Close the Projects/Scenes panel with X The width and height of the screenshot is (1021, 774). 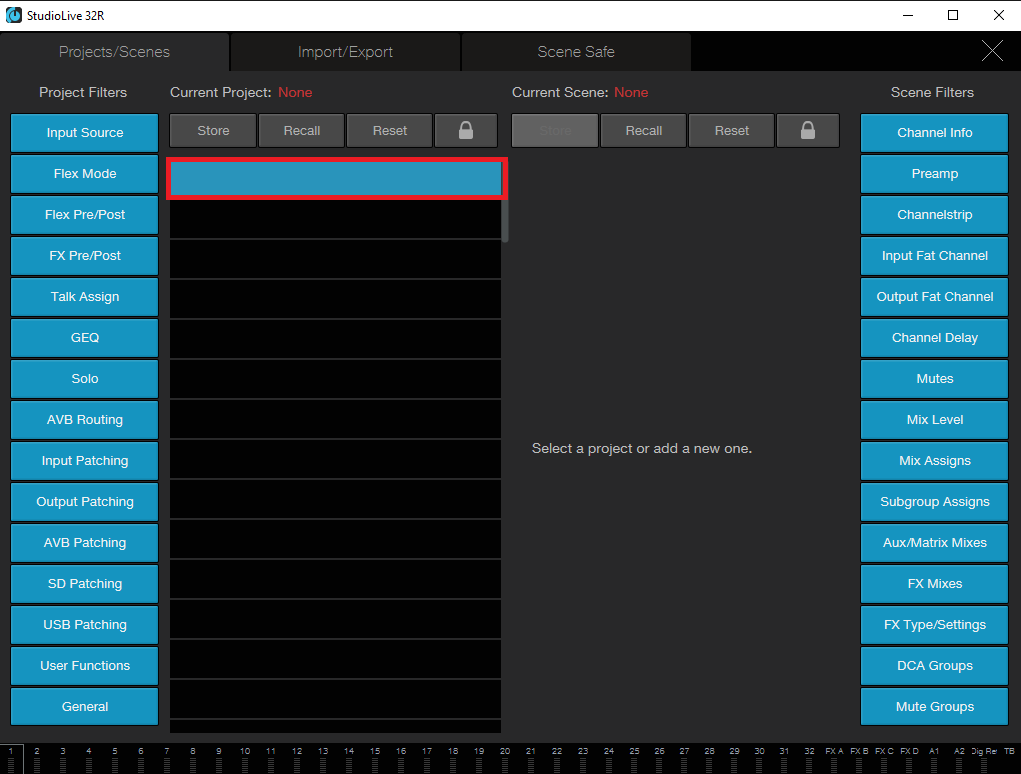[992, 51]
